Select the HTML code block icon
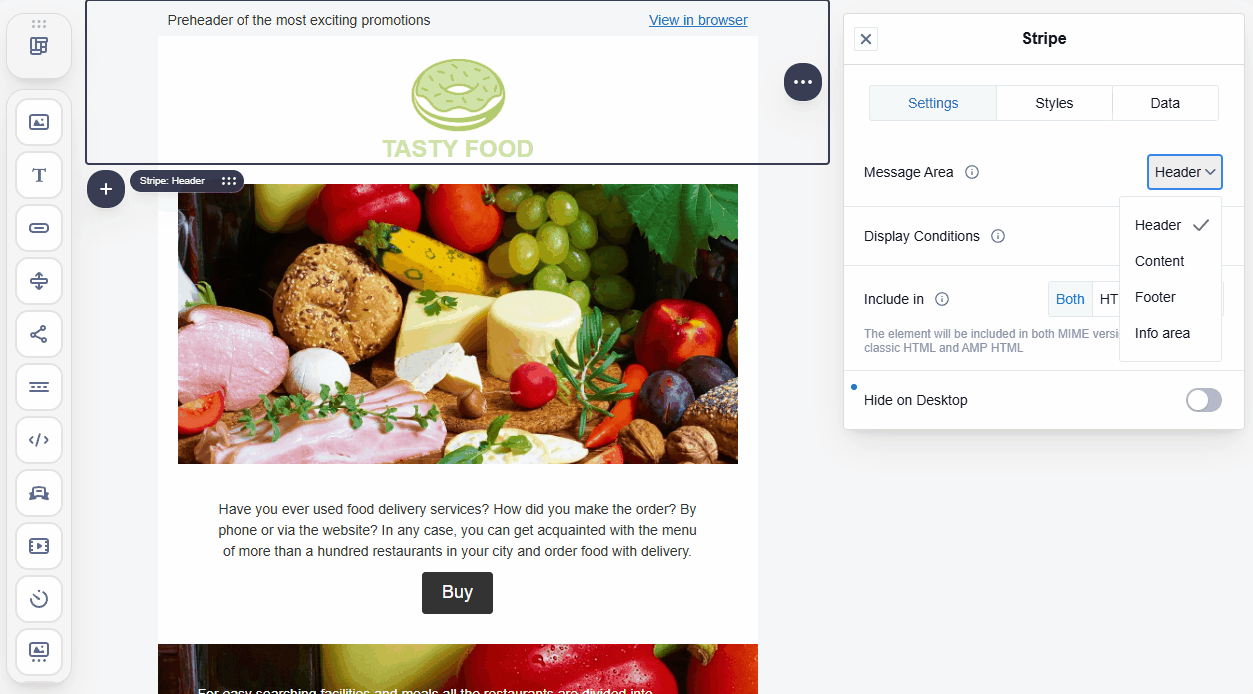Viewport: 1253px width, 694px height. [39, 440]
